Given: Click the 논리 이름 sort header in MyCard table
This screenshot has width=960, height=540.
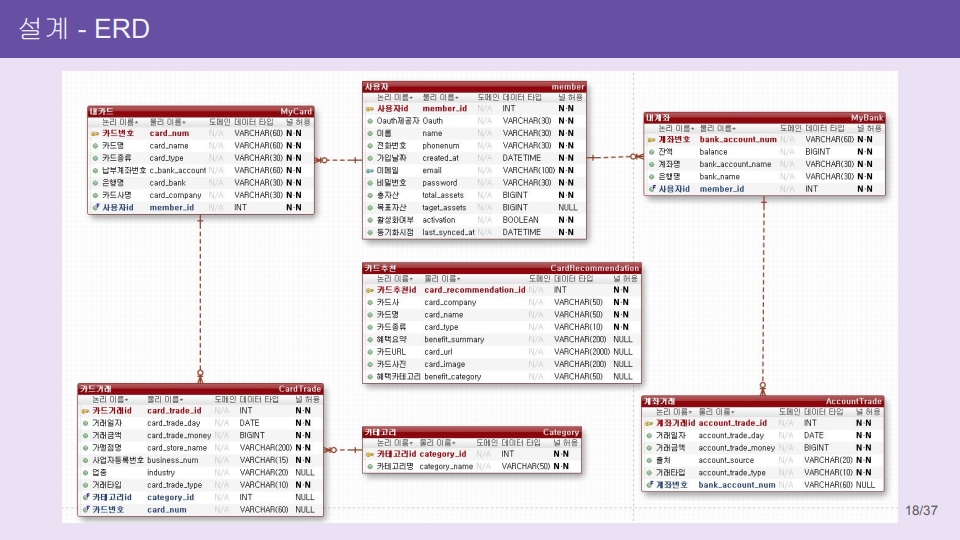Looking at the screenshot, I should 121,122.
